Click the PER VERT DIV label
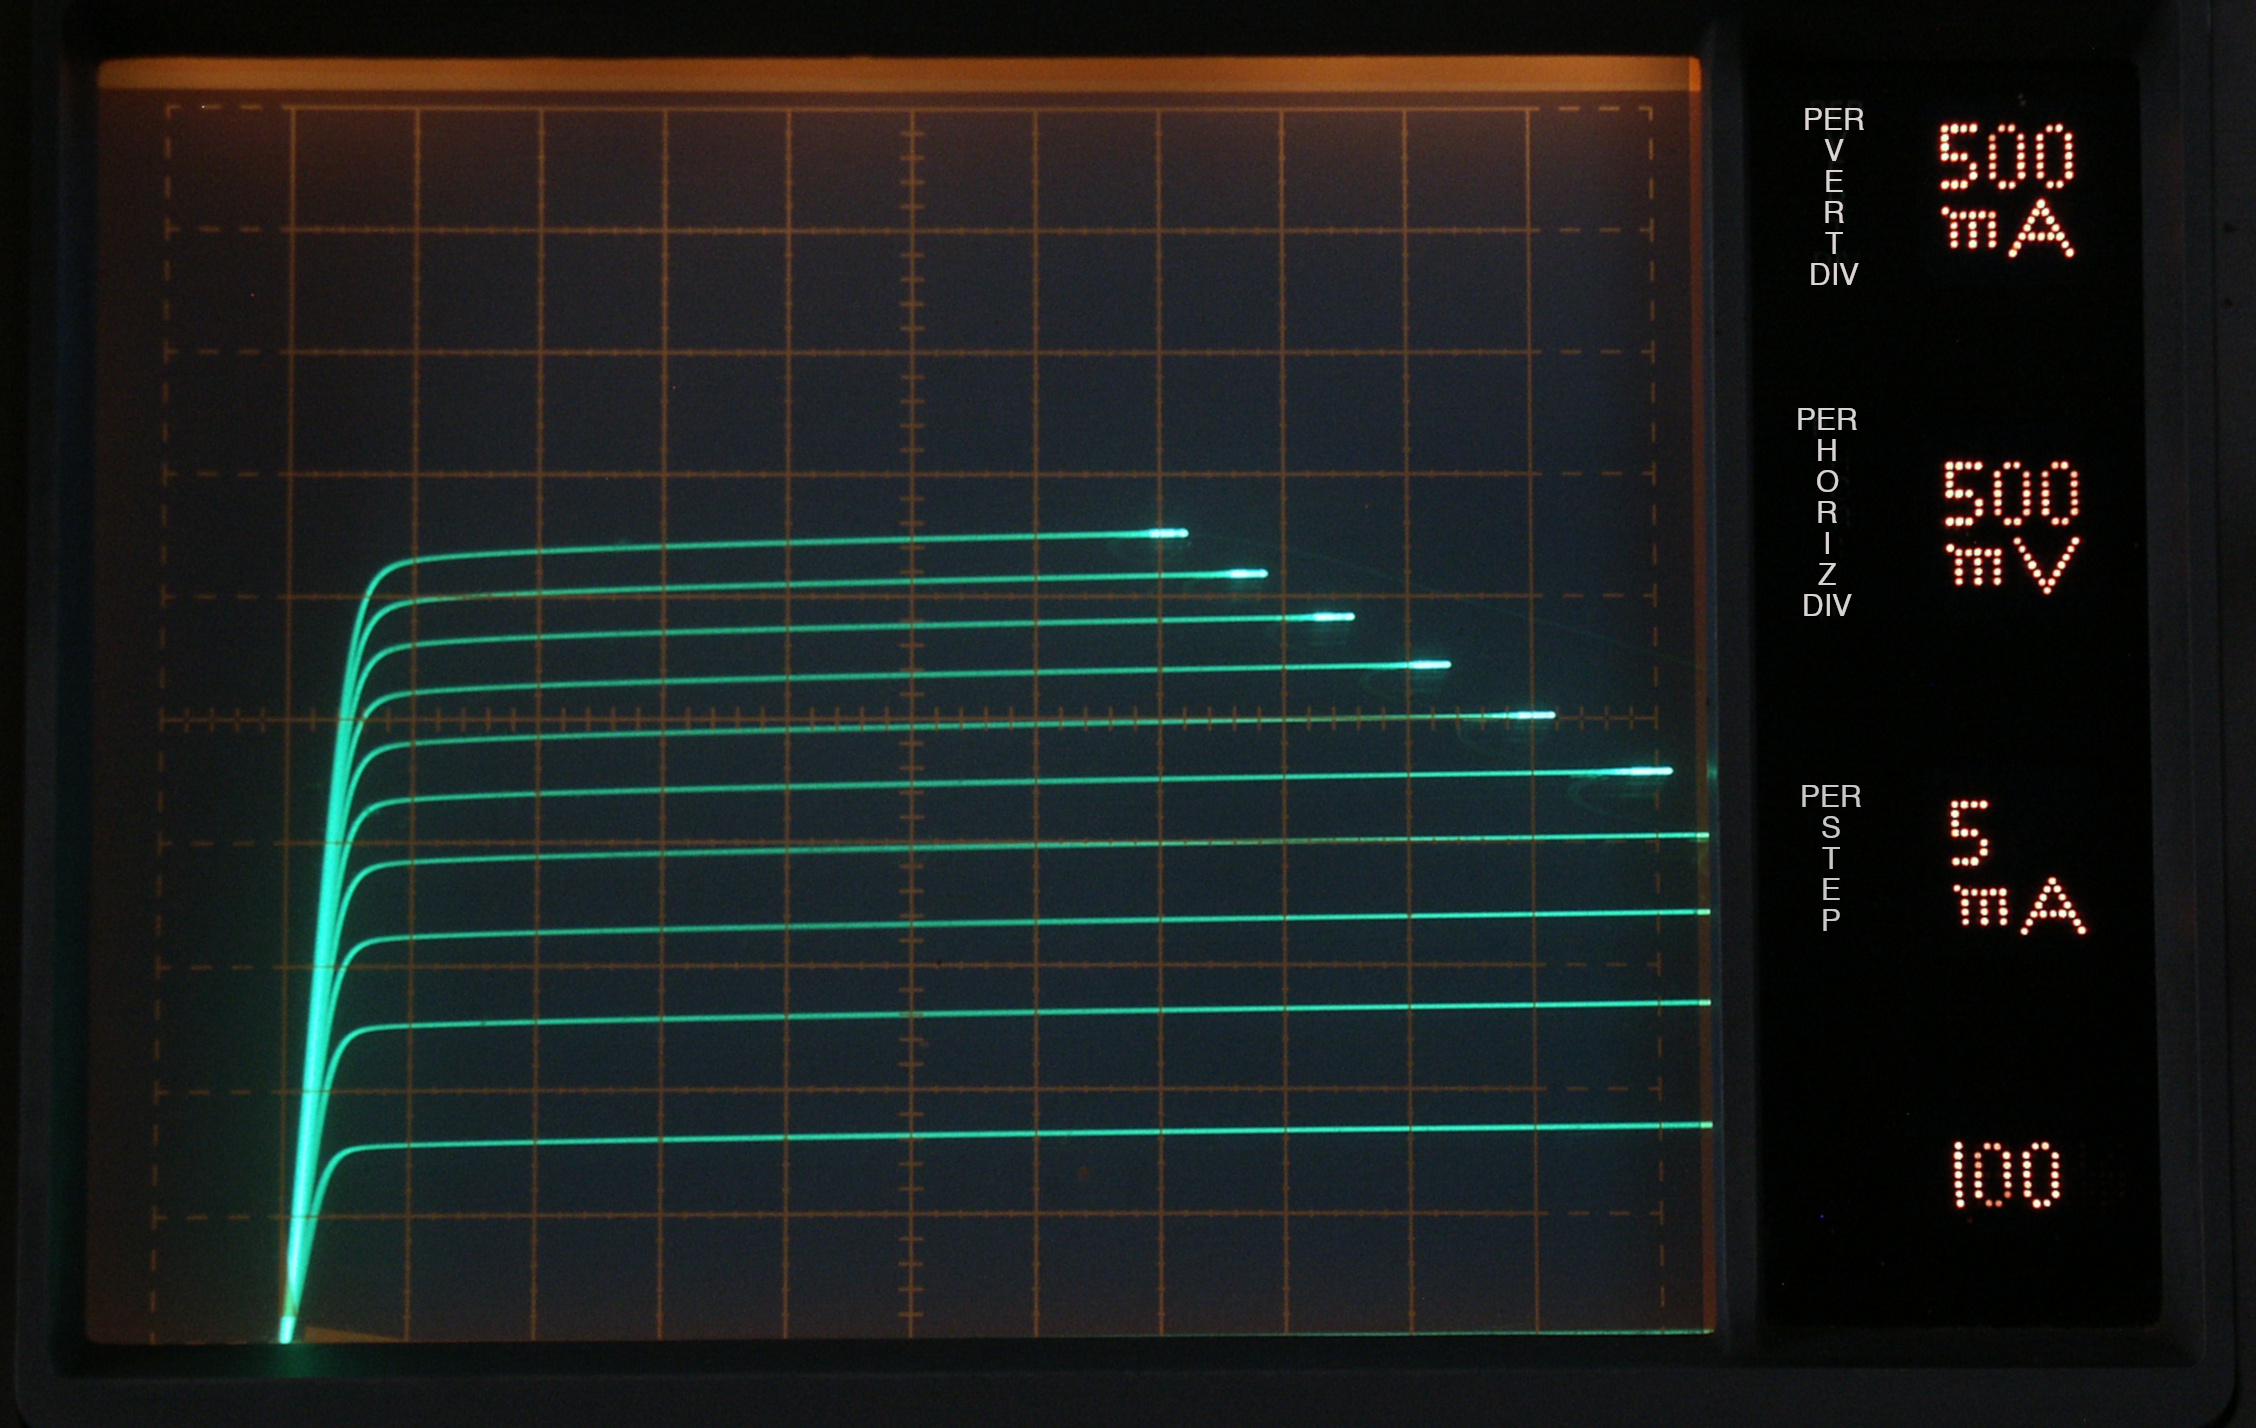The image size is (2256, 1428). point(1833,196)
